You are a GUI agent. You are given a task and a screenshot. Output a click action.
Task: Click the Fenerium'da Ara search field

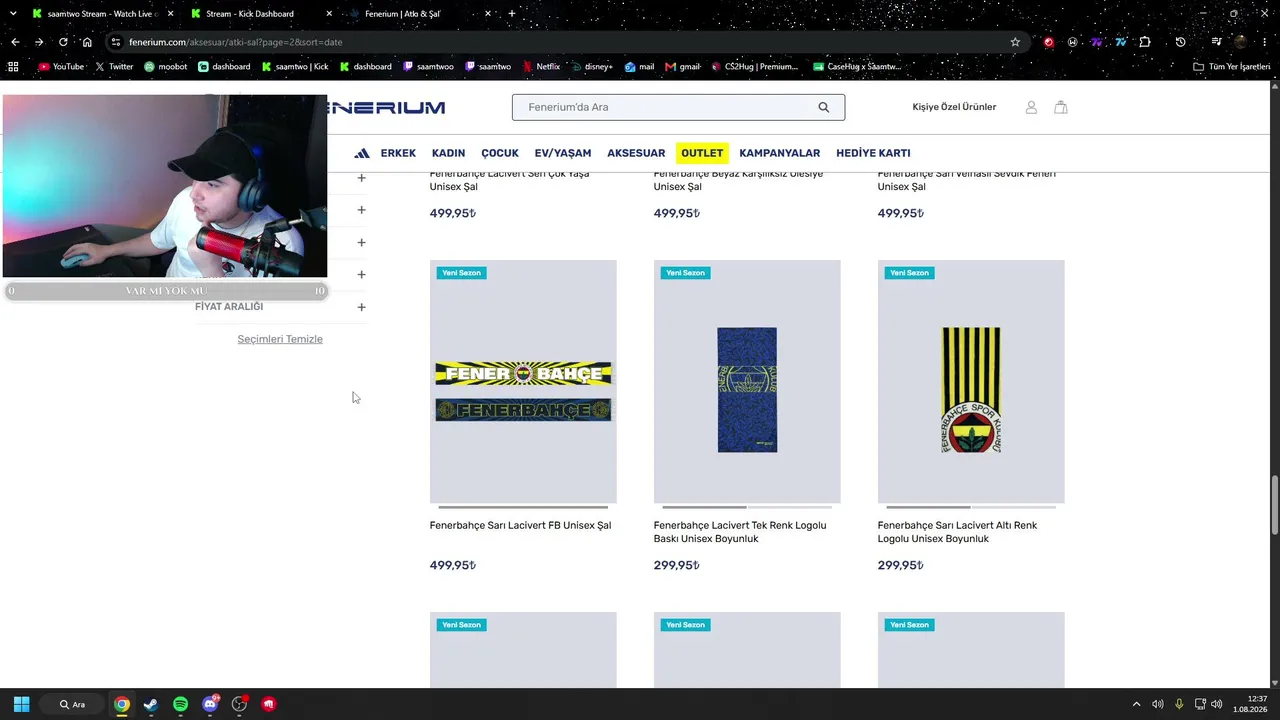pos(678,107)
